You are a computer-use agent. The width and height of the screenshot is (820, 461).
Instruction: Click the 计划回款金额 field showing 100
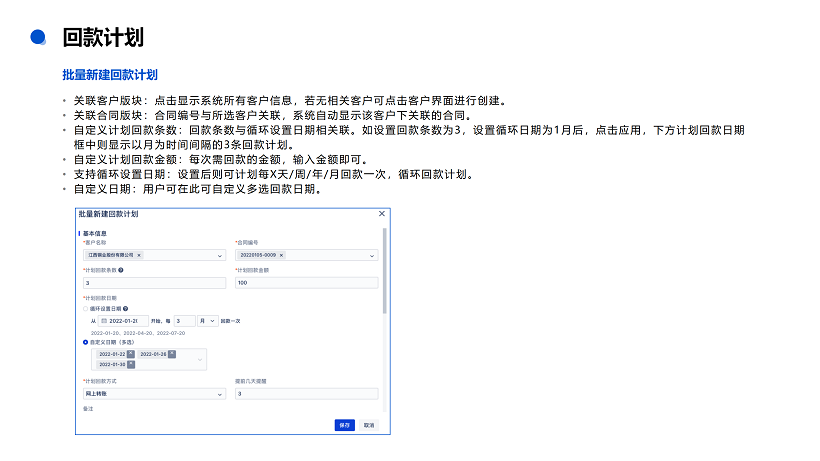(x=306, y=283)
